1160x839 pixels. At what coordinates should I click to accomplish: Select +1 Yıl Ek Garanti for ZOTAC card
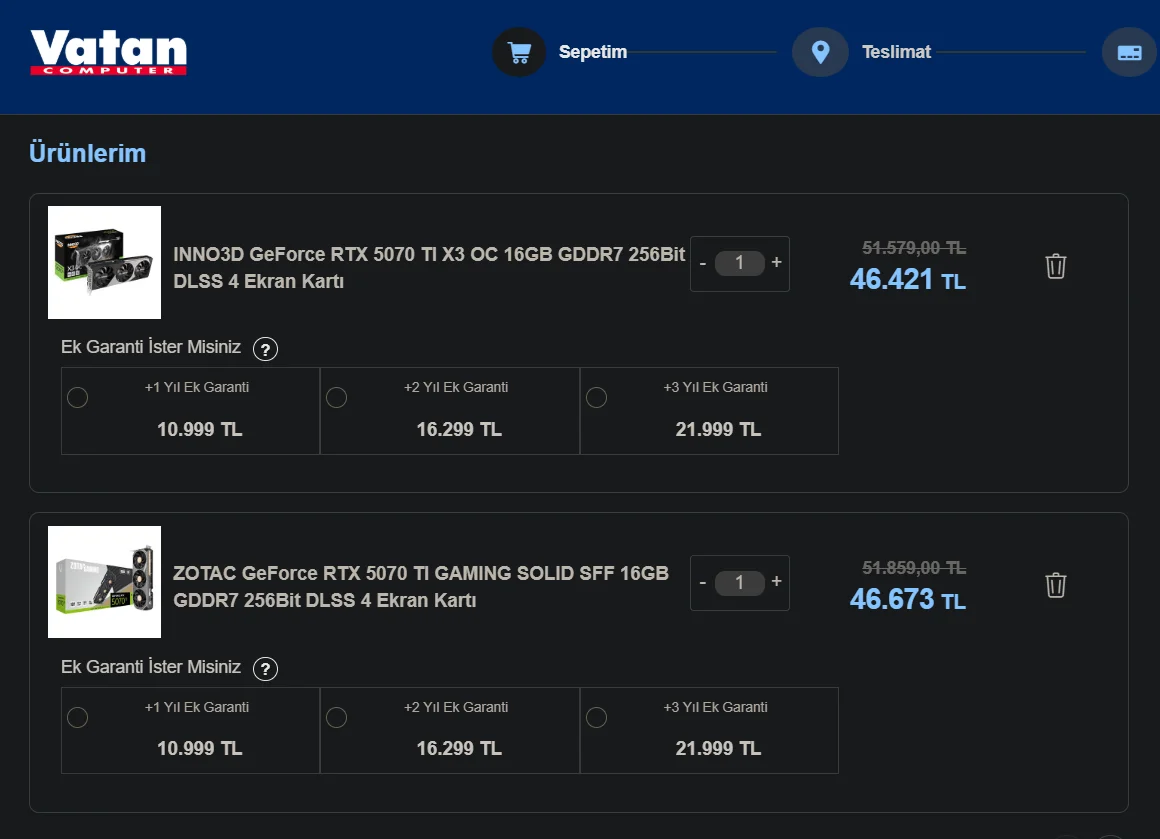tap(78, 718)
